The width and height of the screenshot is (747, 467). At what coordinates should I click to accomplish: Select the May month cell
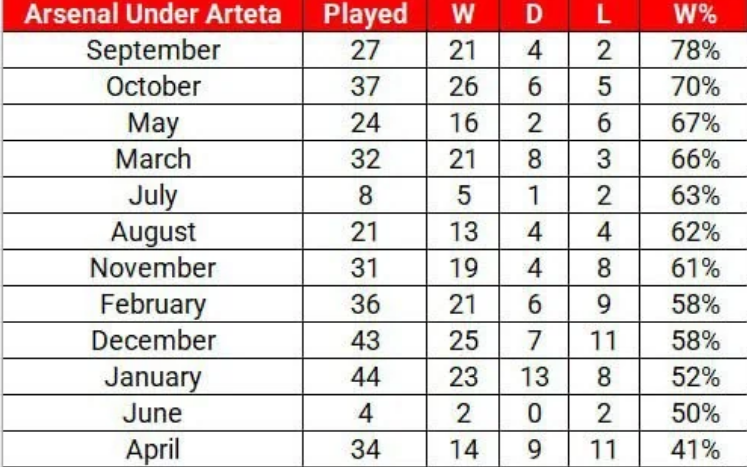153,122
